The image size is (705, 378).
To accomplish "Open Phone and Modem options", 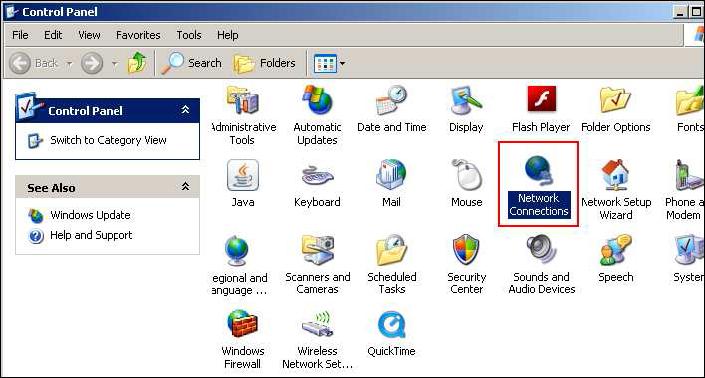I will click(x=684, y=189).
